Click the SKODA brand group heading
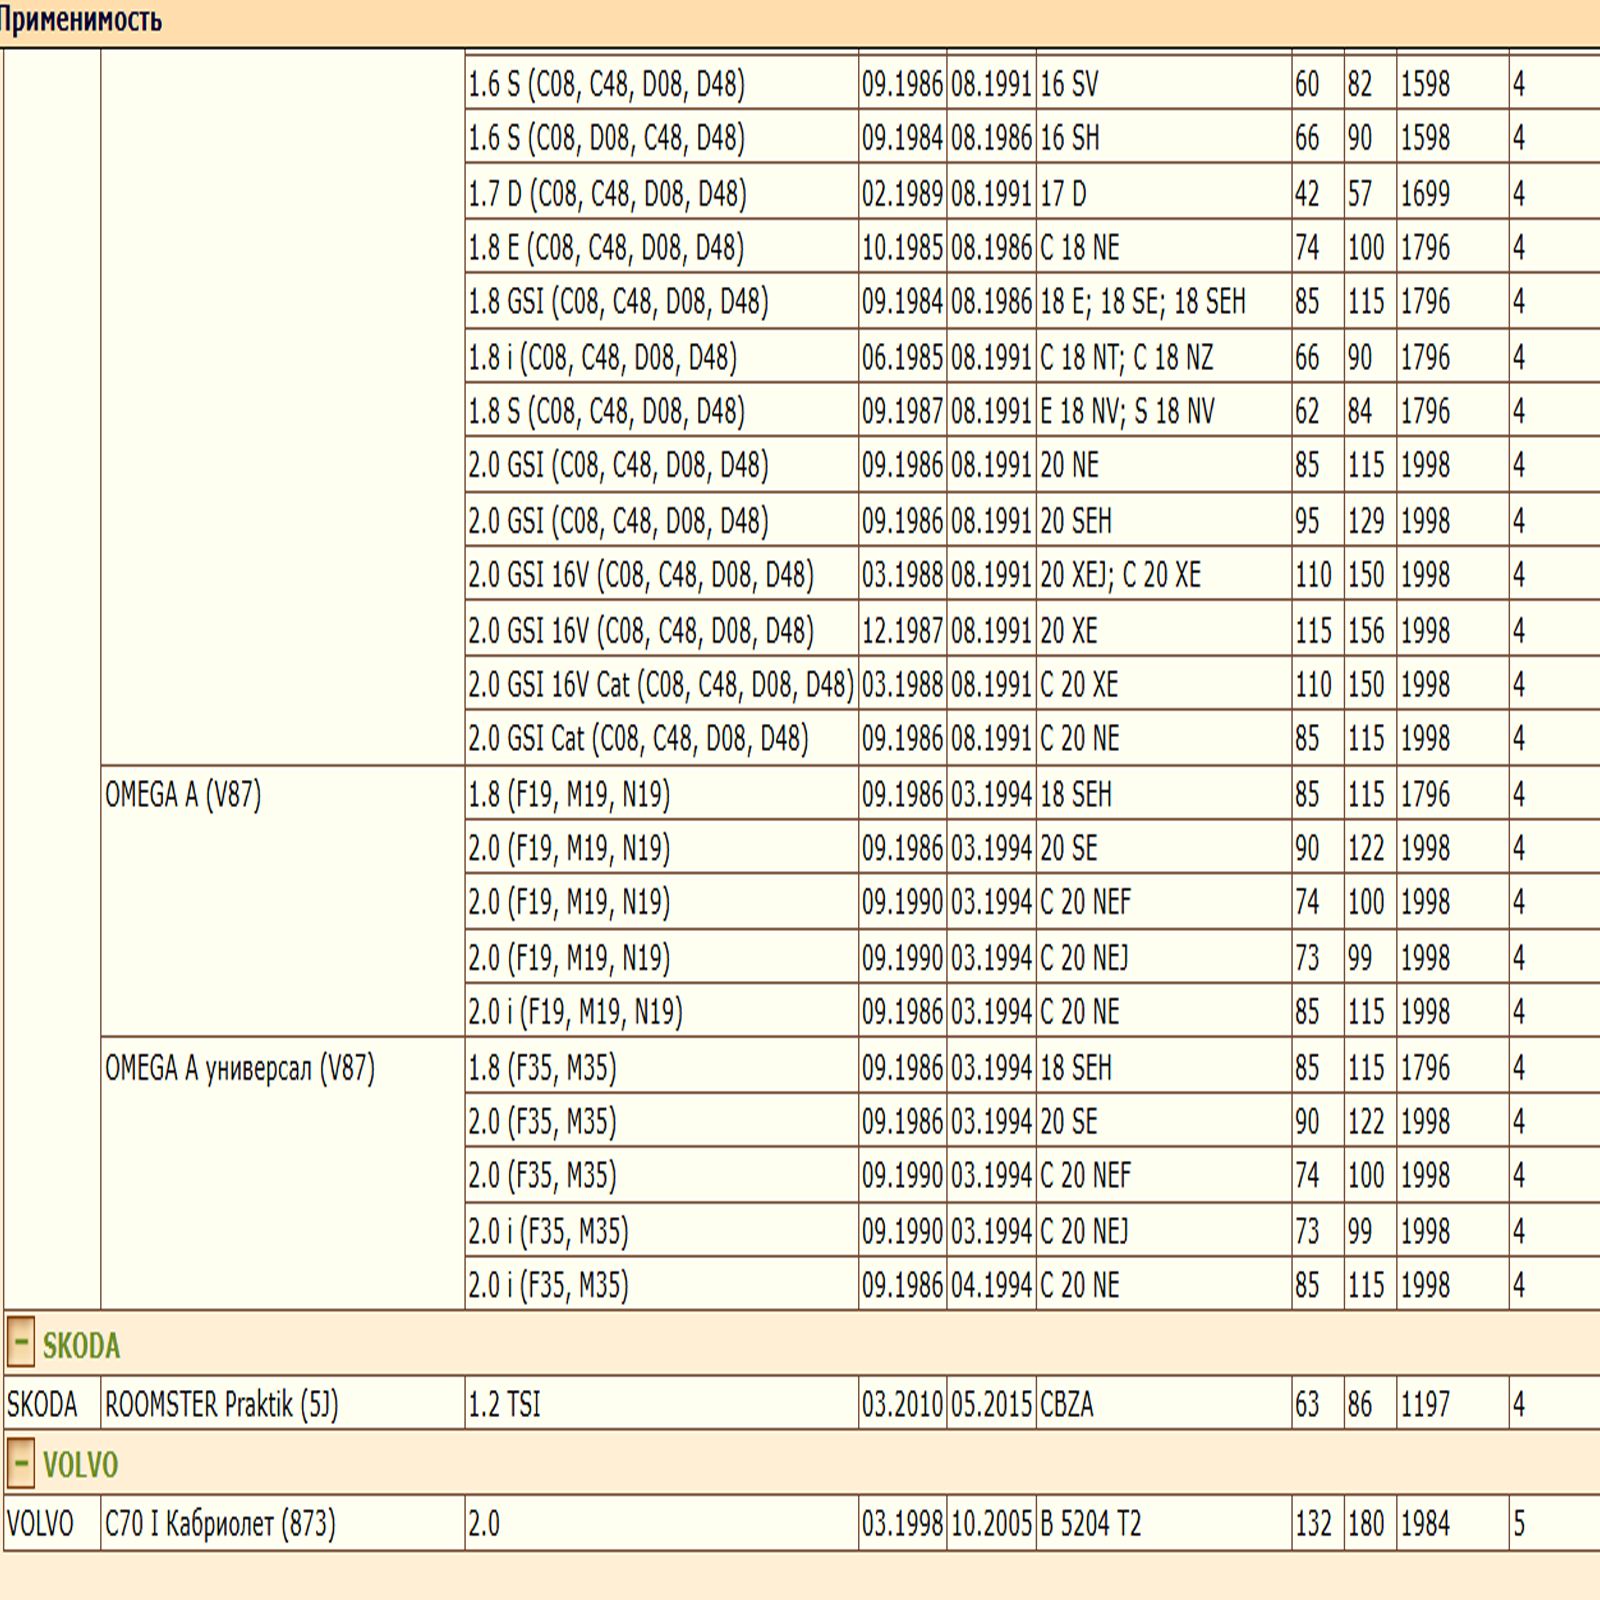The height and width of the screenshot is (1600, 1600). (81, 1346)
